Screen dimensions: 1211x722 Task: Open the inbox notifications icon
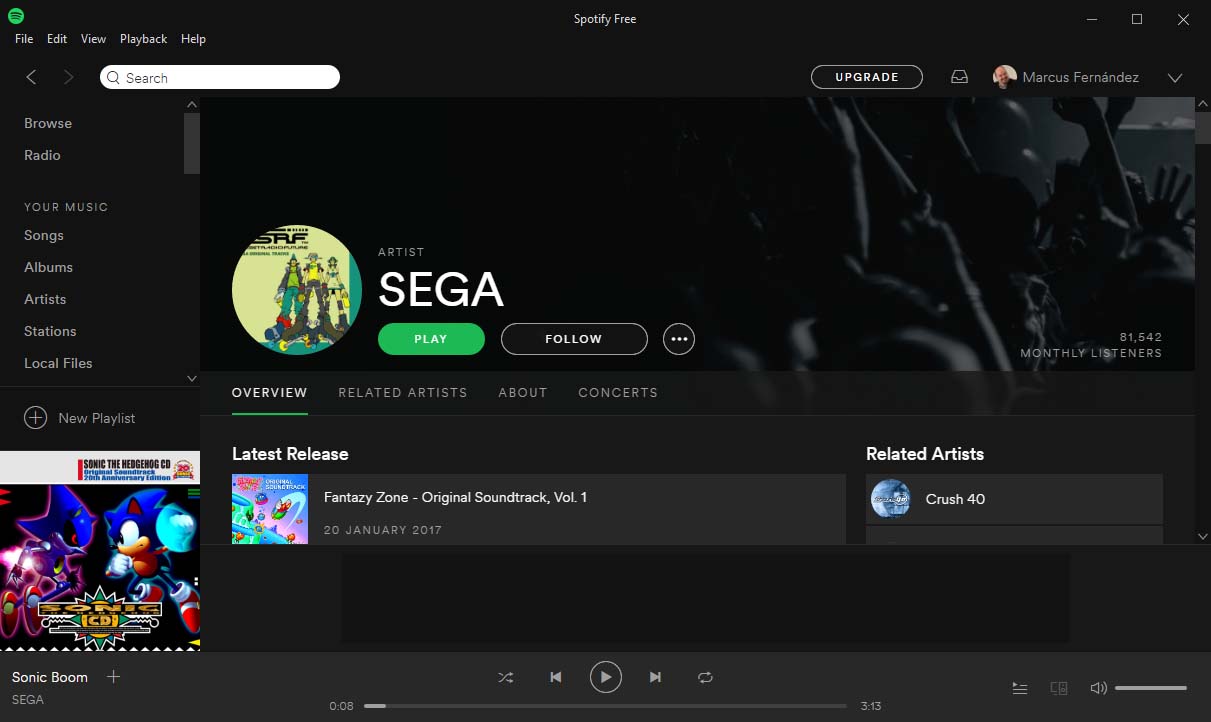tap(959, 77)
